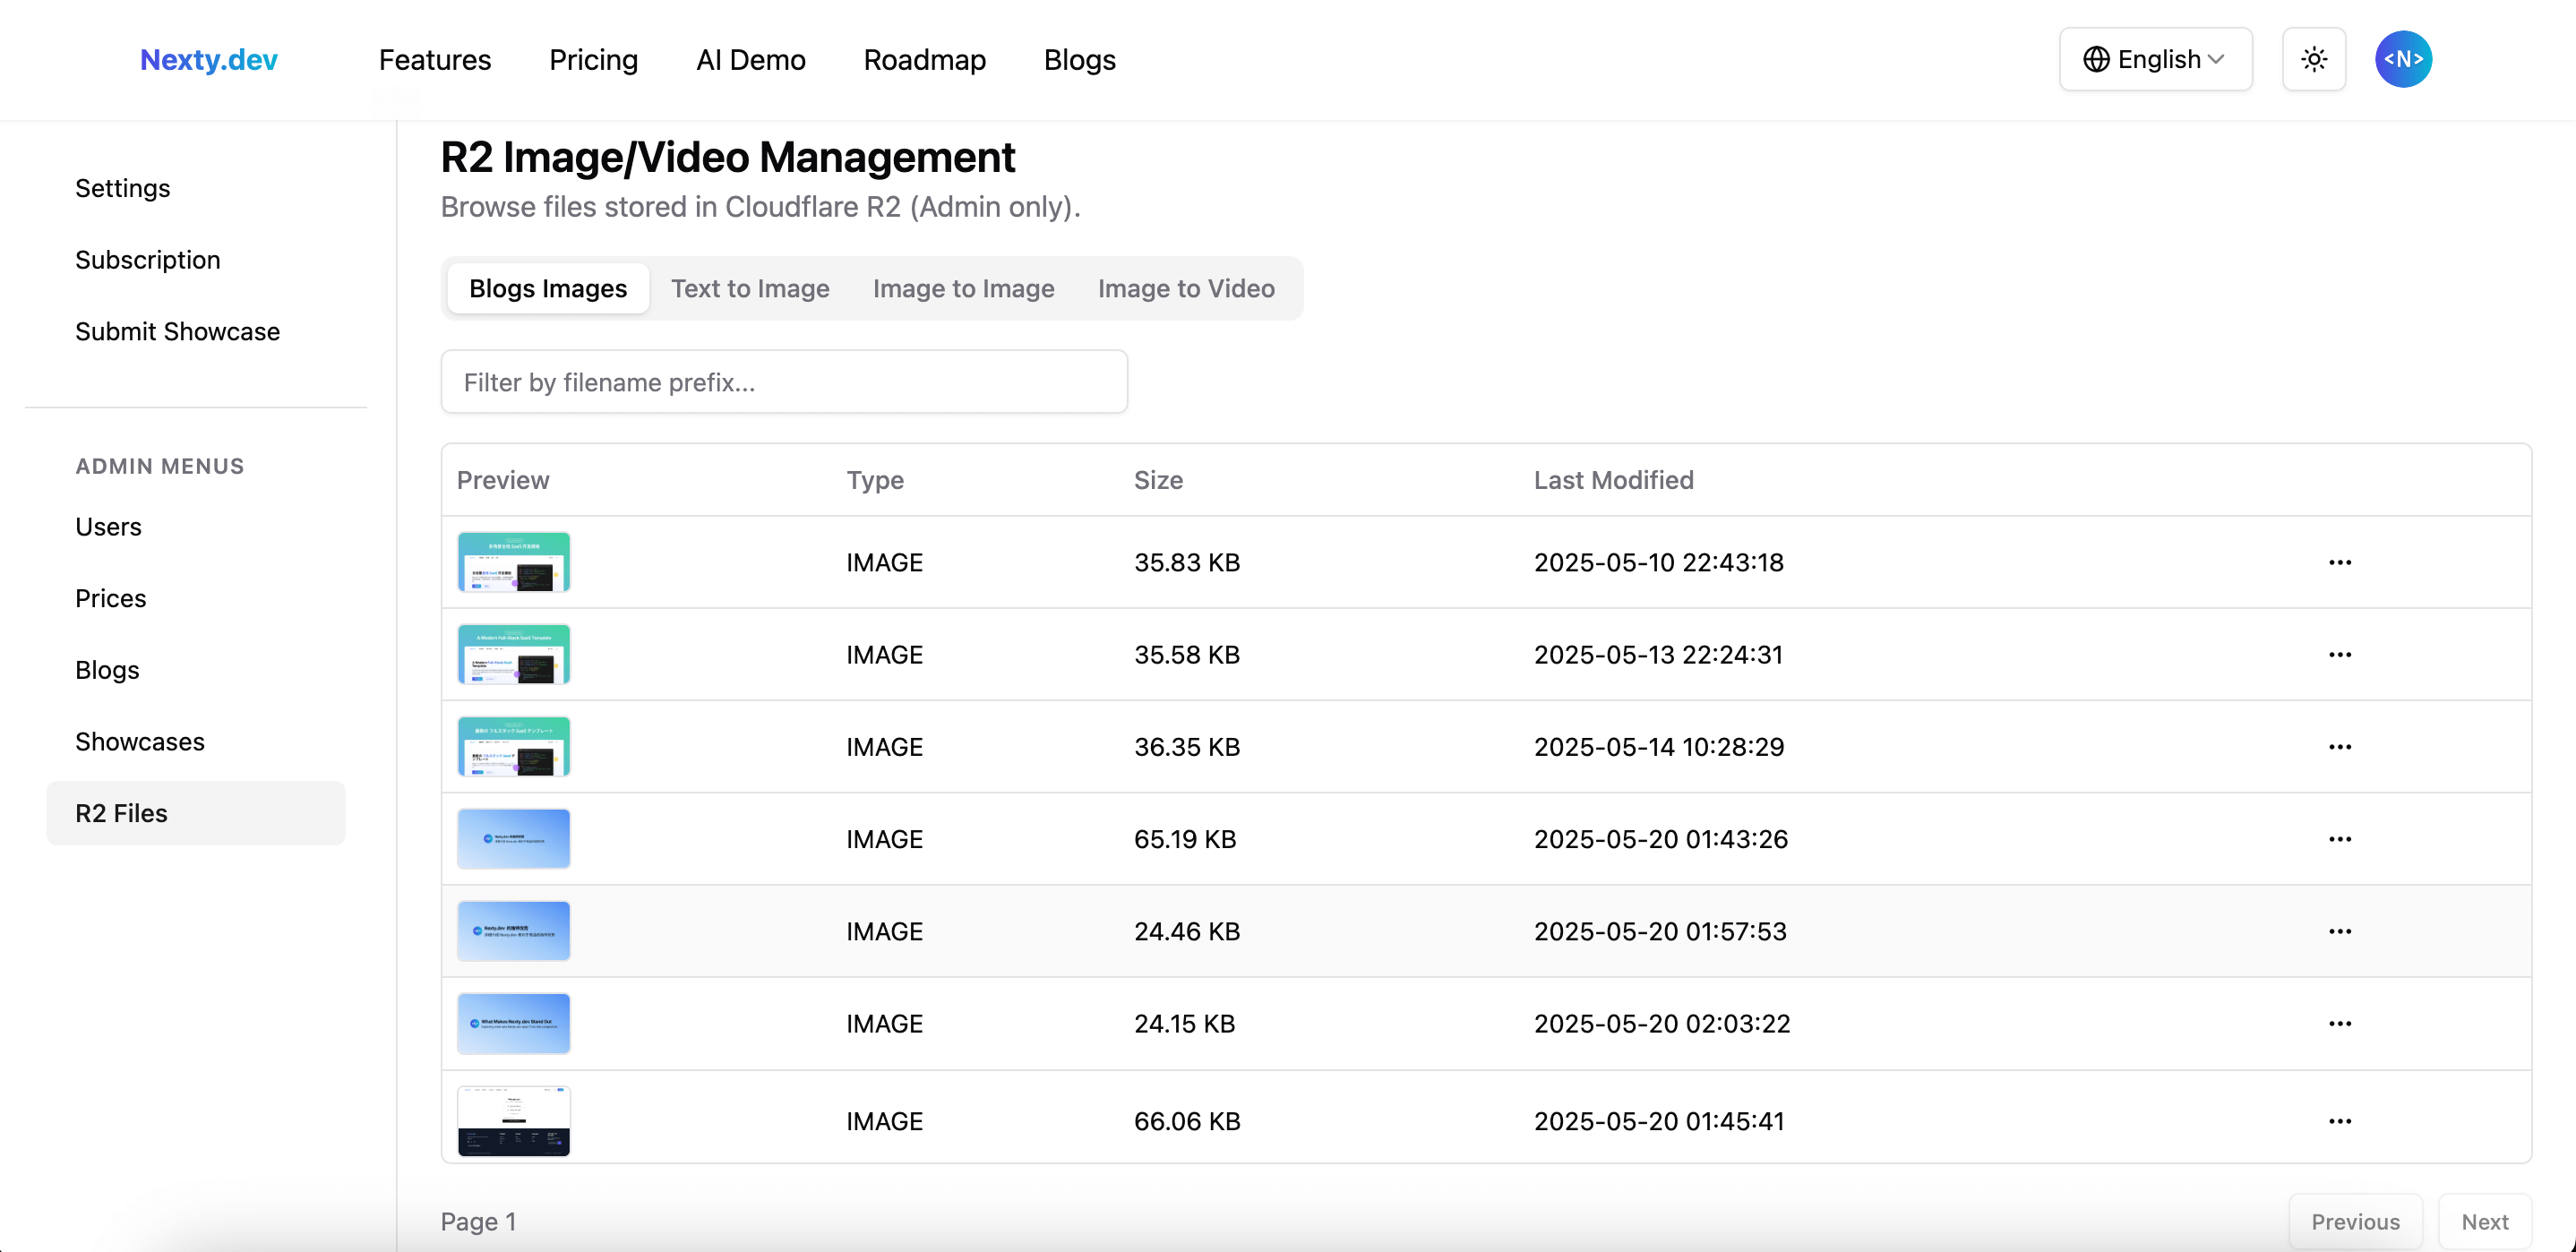Viewport: 2576px width, 1252px height.
Task: Open the Subscription sidebar item
Action: (148, 260)
